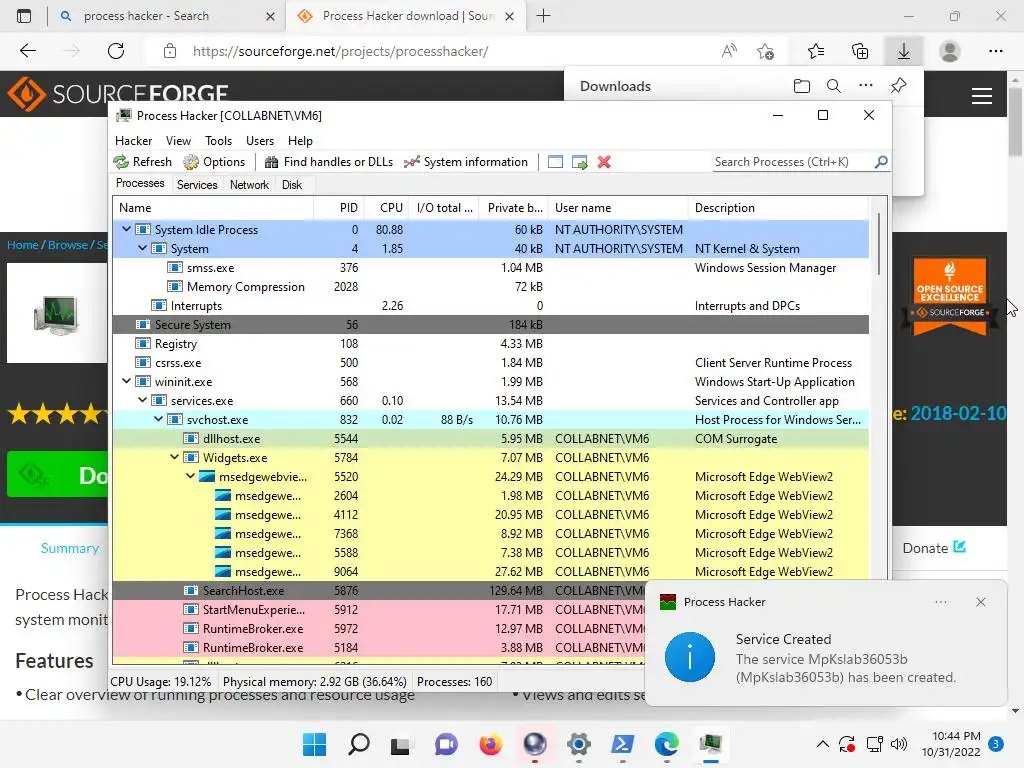Click the red X terminate toolbar icon

click(604, 162)
